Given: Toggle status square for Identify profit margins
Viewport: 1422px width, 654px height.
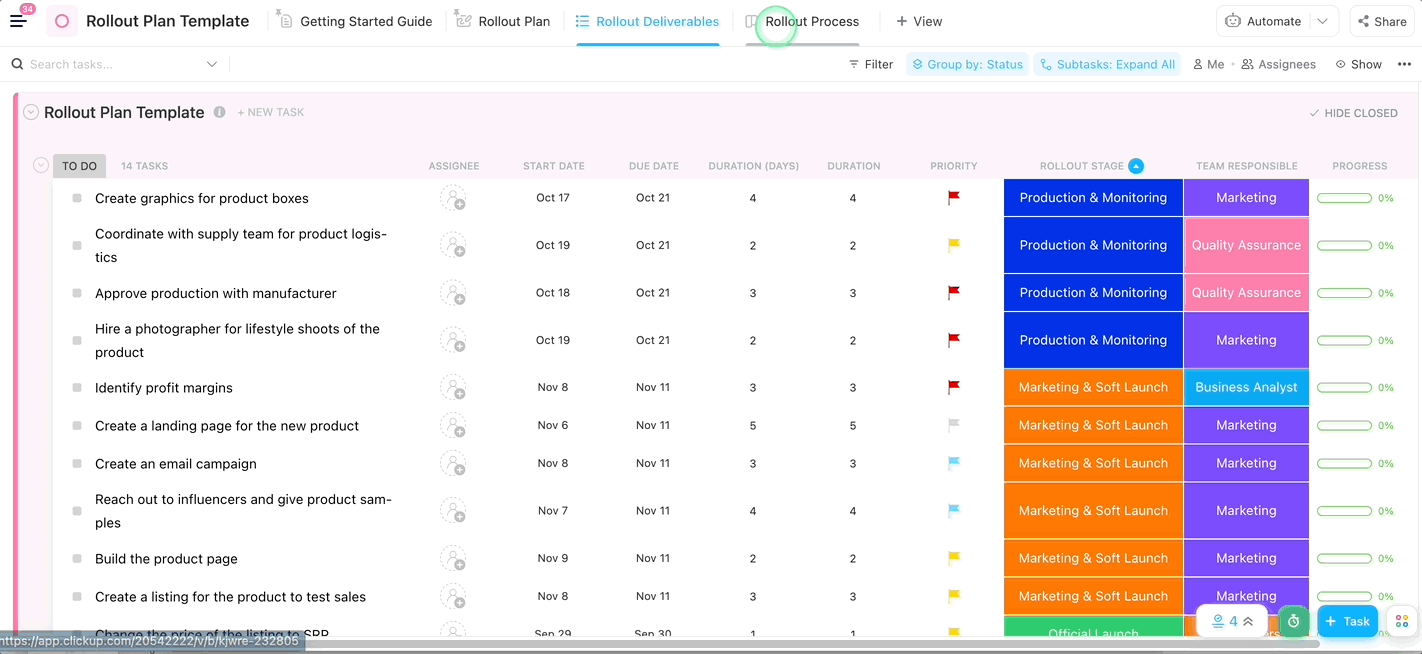Looking at the screenshot, I should 77,388.
